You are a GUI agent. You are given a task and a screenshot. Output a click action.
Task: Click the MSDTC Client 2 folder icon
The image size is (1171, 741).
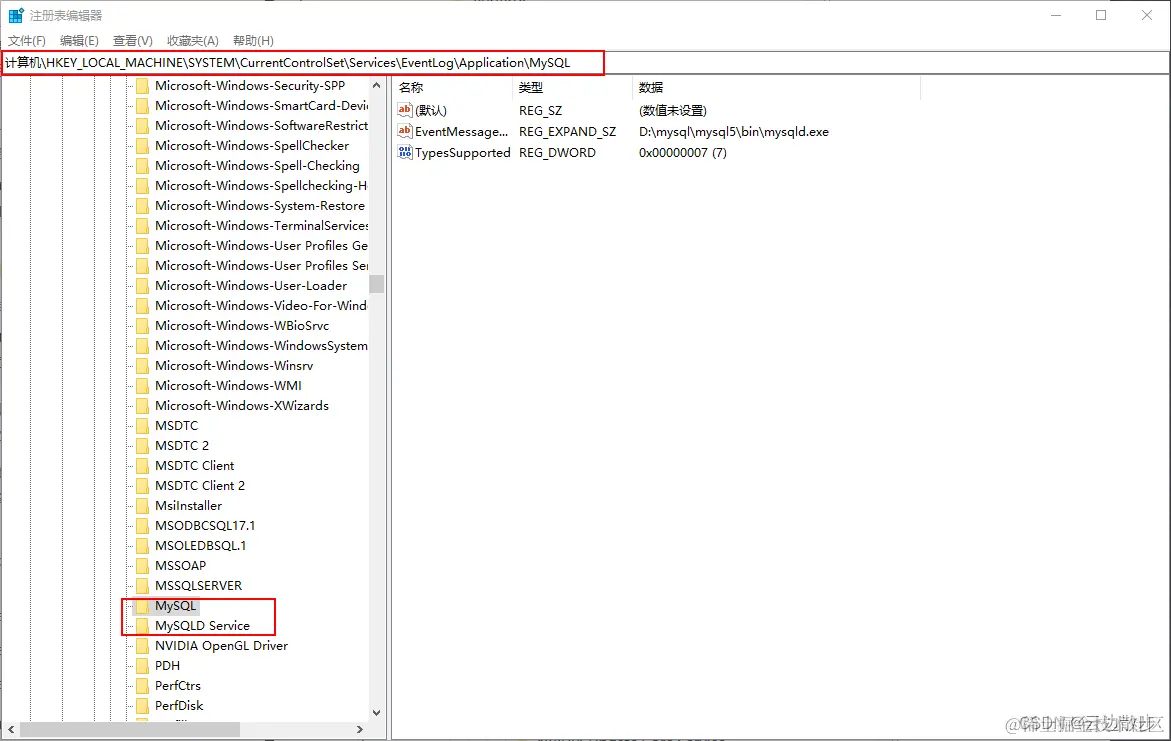(142, 486)
